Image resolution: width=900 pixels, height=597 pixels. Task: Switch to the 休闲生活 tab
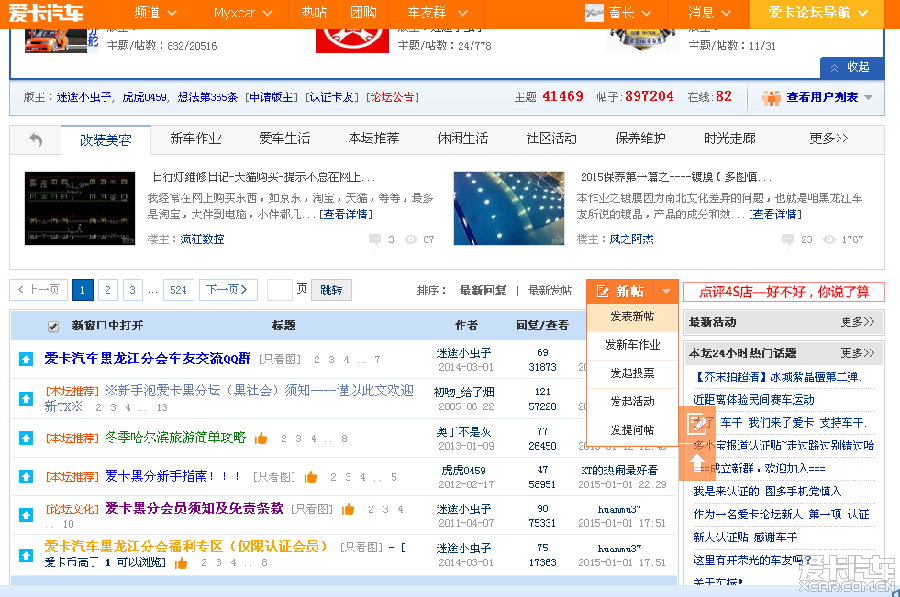pyautogui.click(x=463, y=138)
